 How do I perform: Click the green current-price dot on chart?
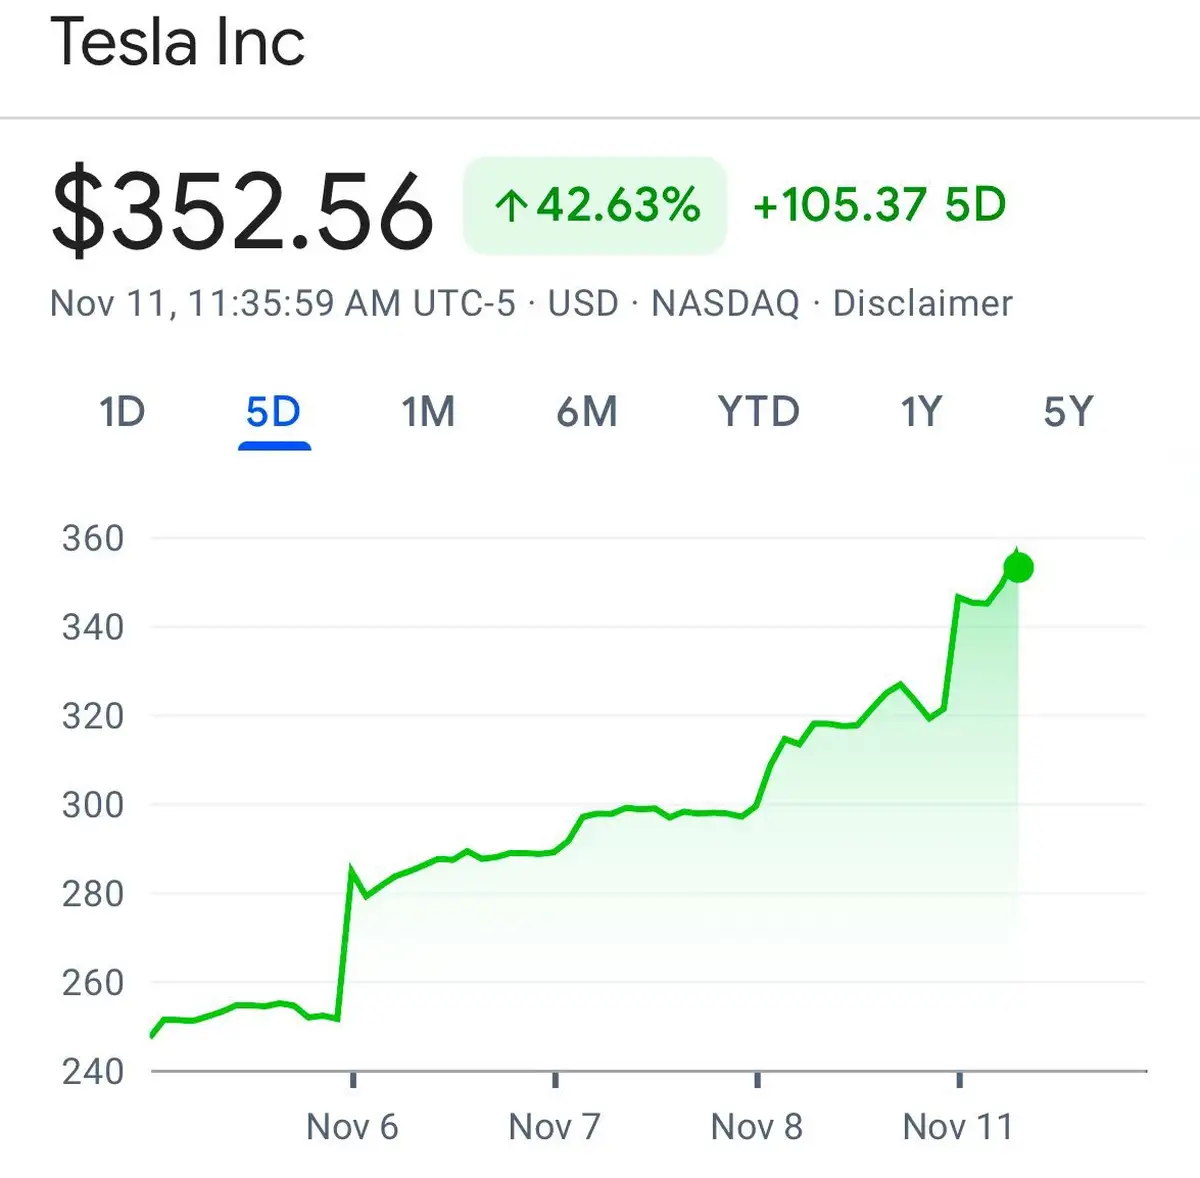point(1018,568)
